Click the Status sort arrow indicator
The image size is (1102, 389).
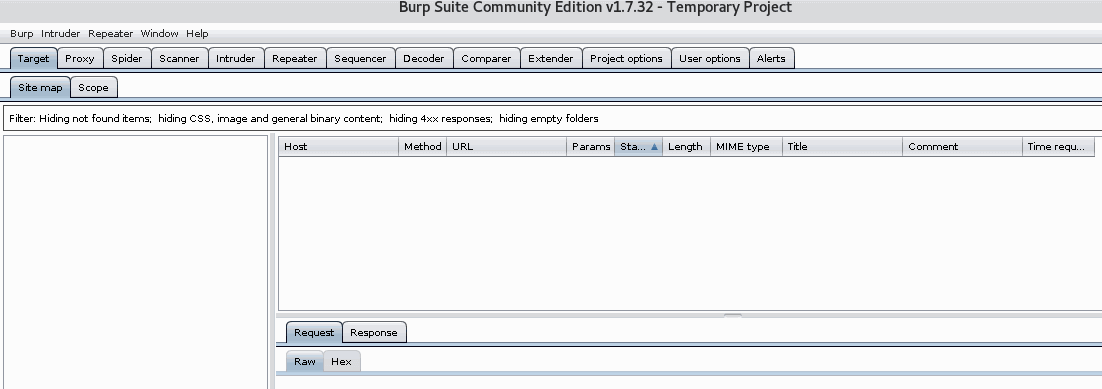(654, 147)
